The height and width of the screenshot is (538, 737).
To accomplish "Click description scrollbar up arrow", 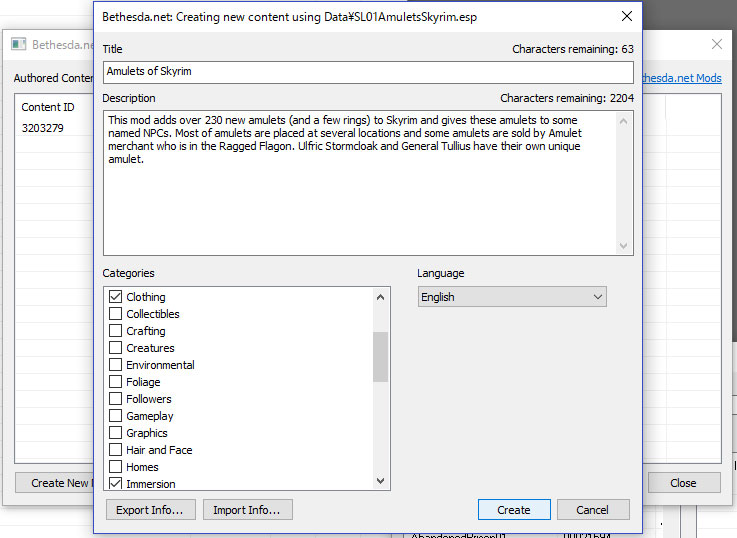I will (624, 121).
